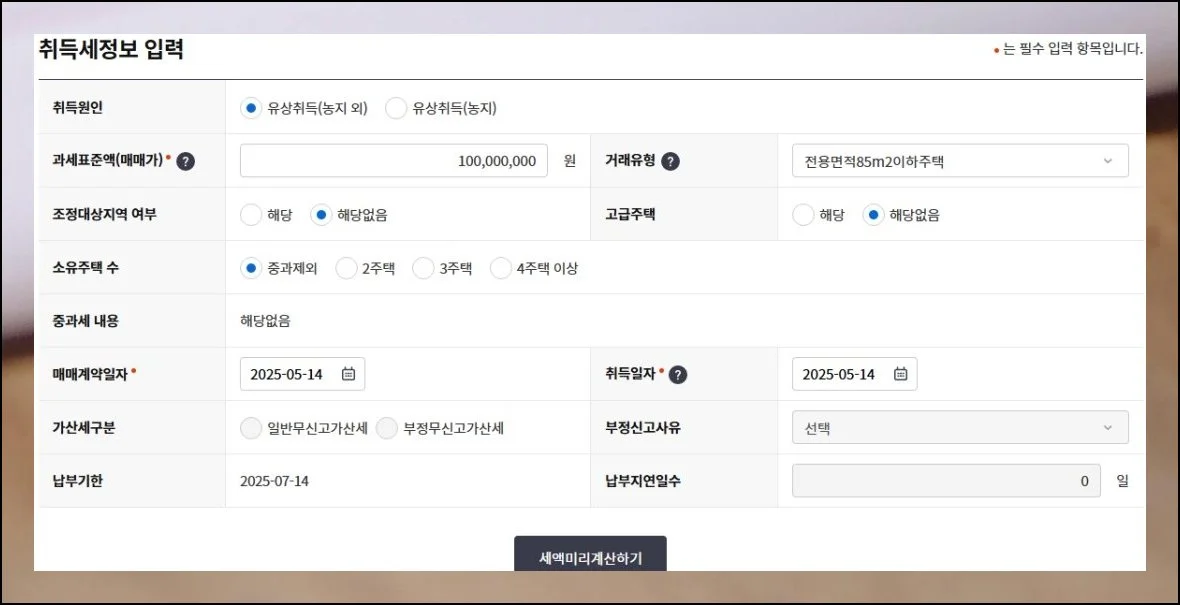Click help icon beside 거래유형 label
1180x605 pixels.
pyautogui.click(x=670, y=161)
